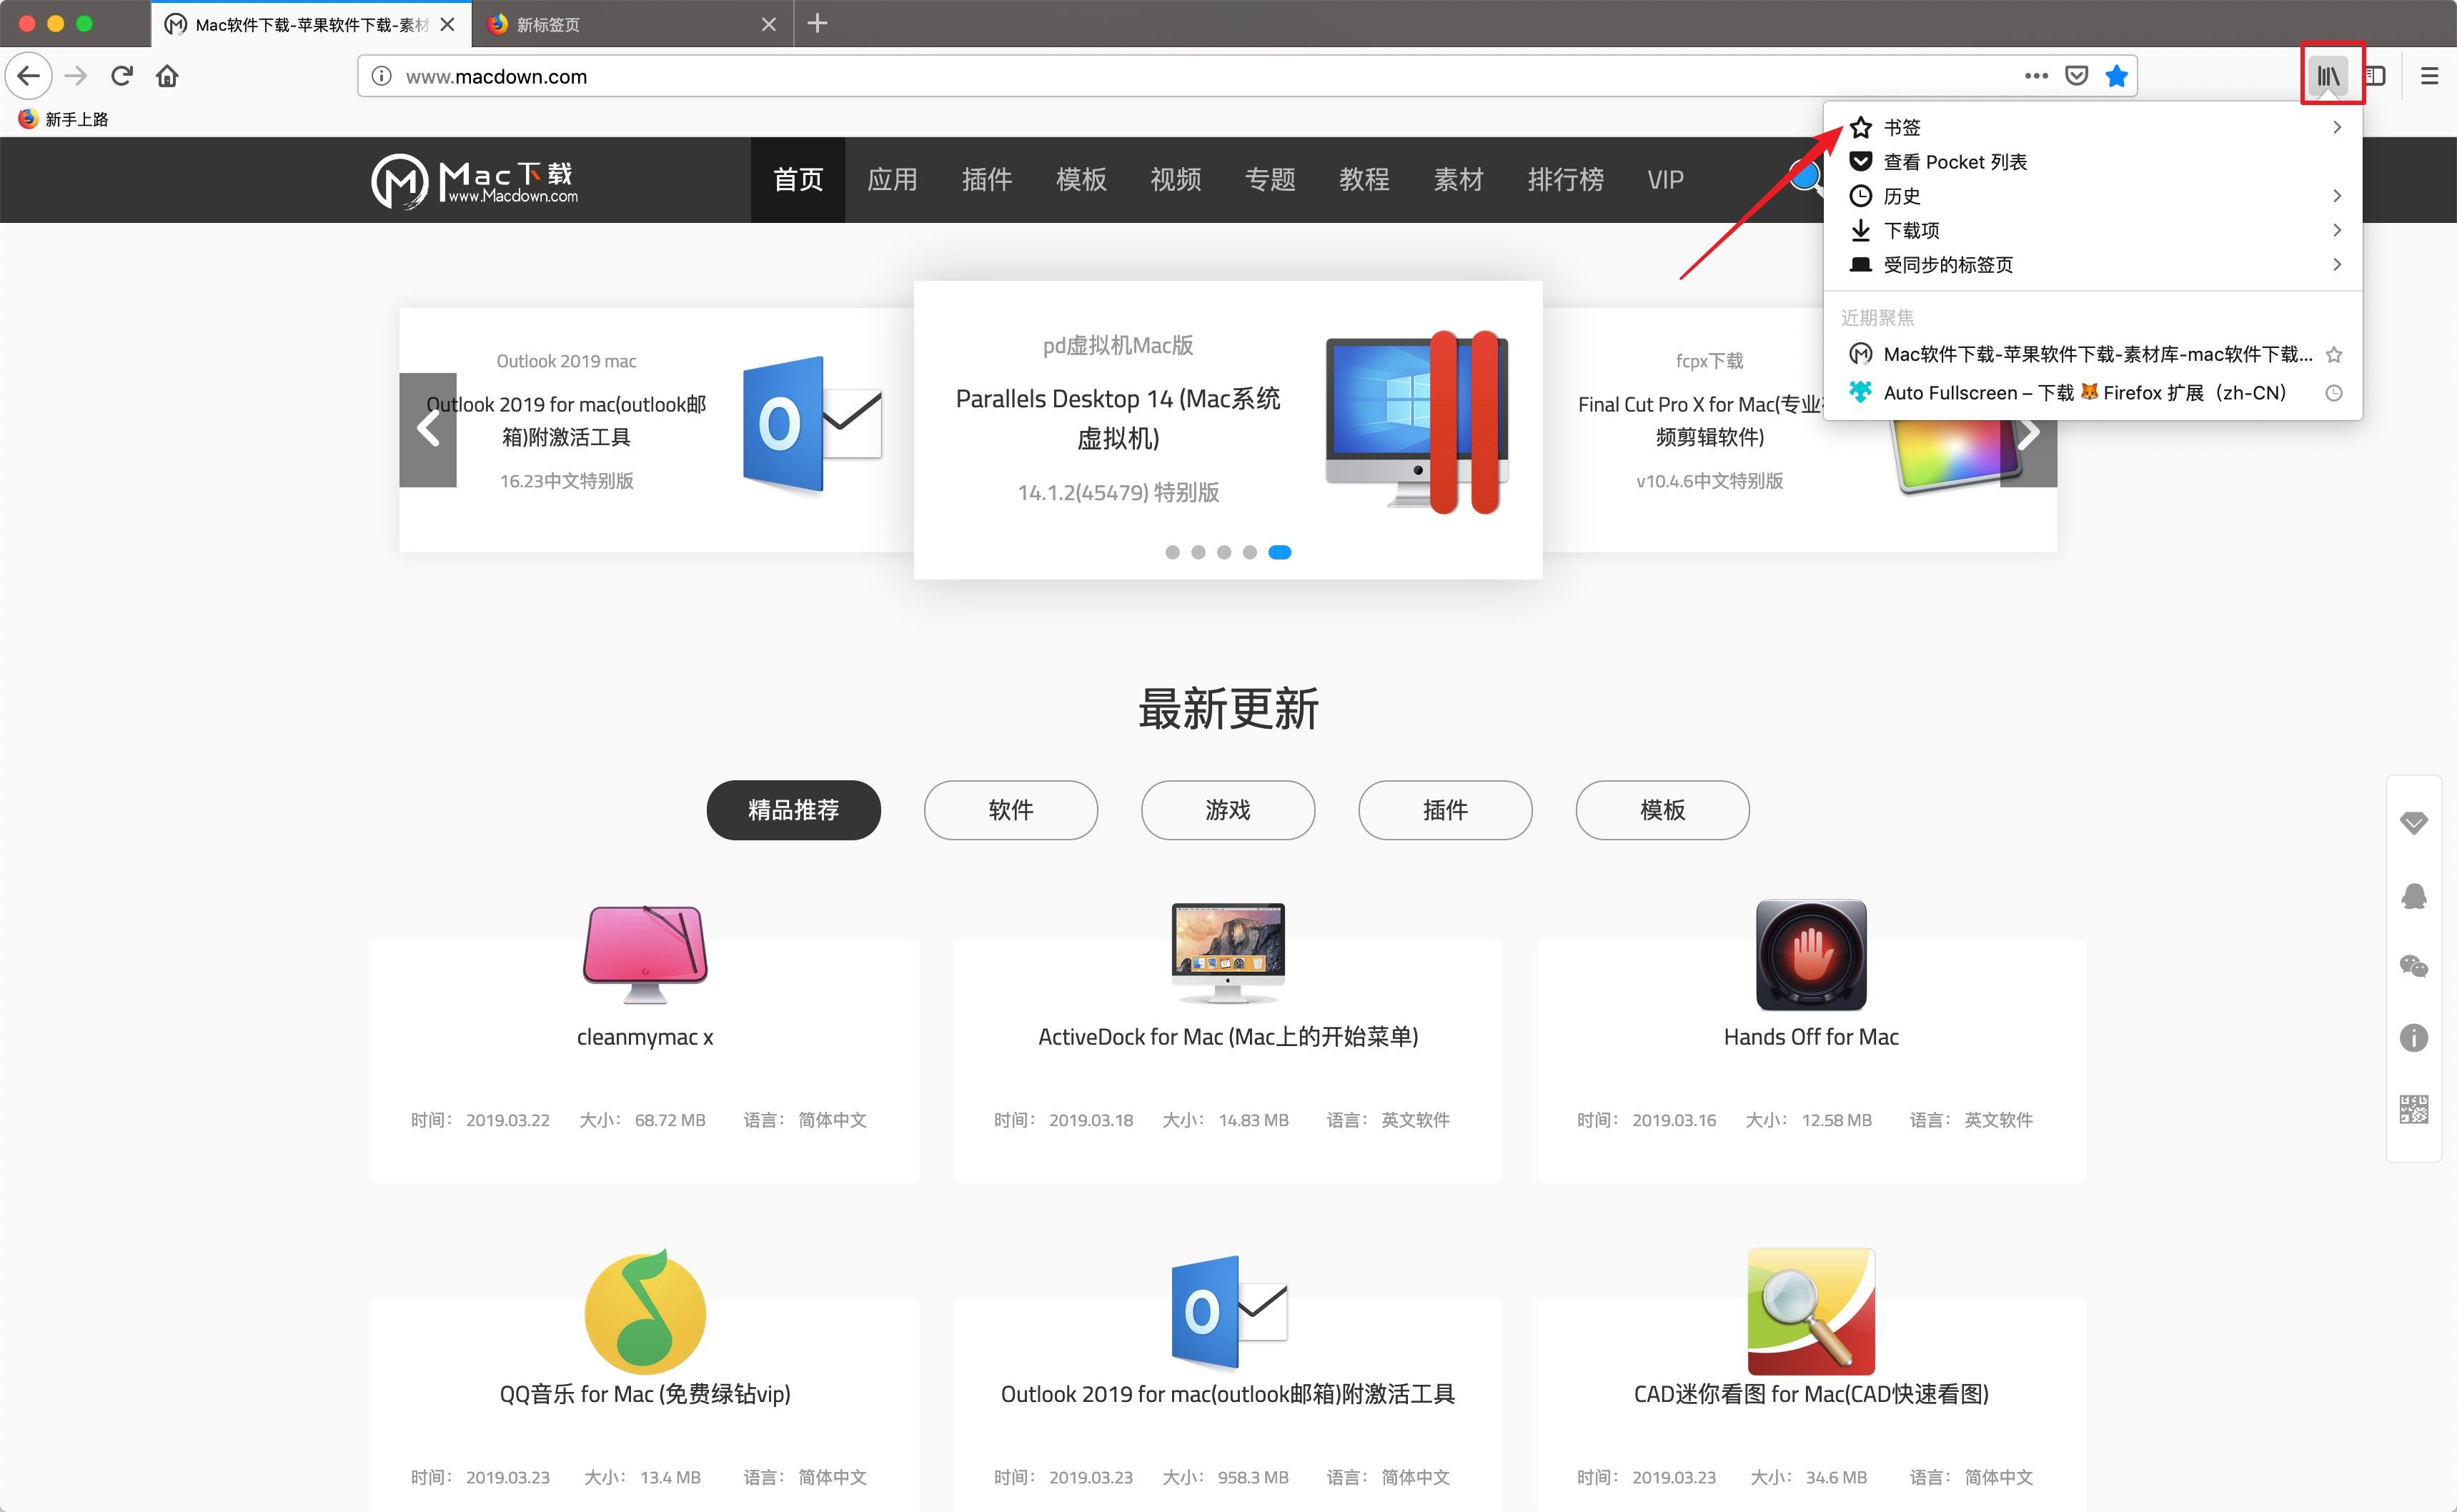The width and height of the screenshot is (2457, 1512).
Task: Click the WeChat sidebar icon
Action: [2414, 966]
